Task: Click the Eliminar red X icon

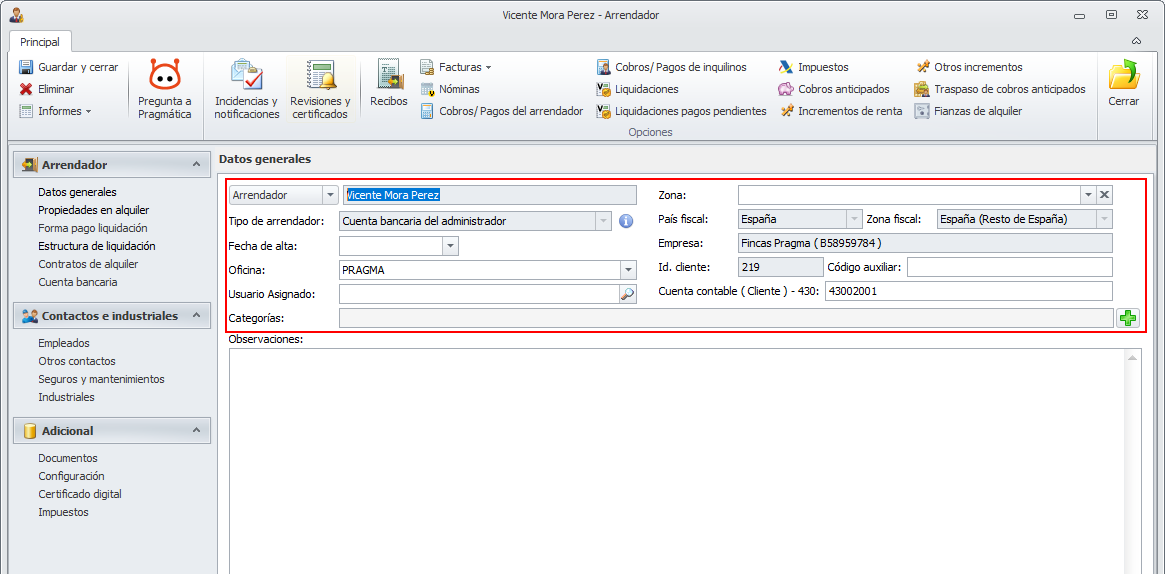Action: point(26,89)
